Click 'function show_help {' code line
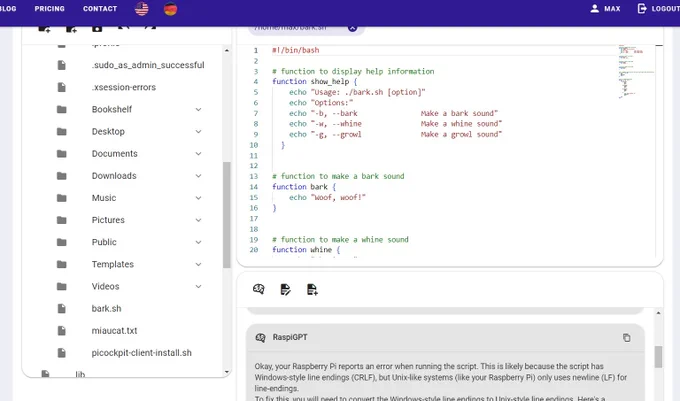 click(315, 82)
